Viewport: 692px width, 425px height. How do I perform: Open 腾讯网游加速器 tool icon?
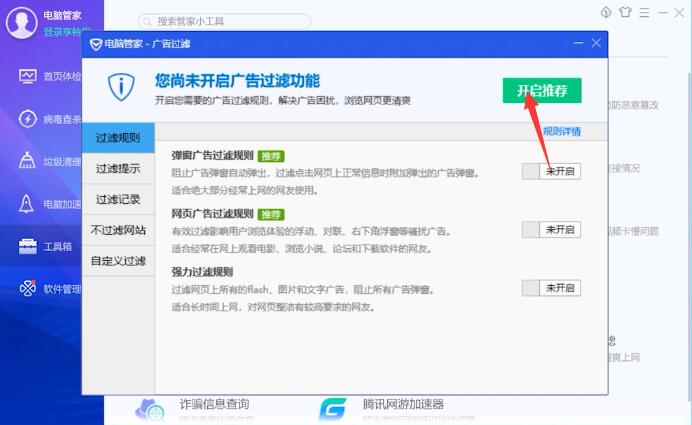point(333,409)
